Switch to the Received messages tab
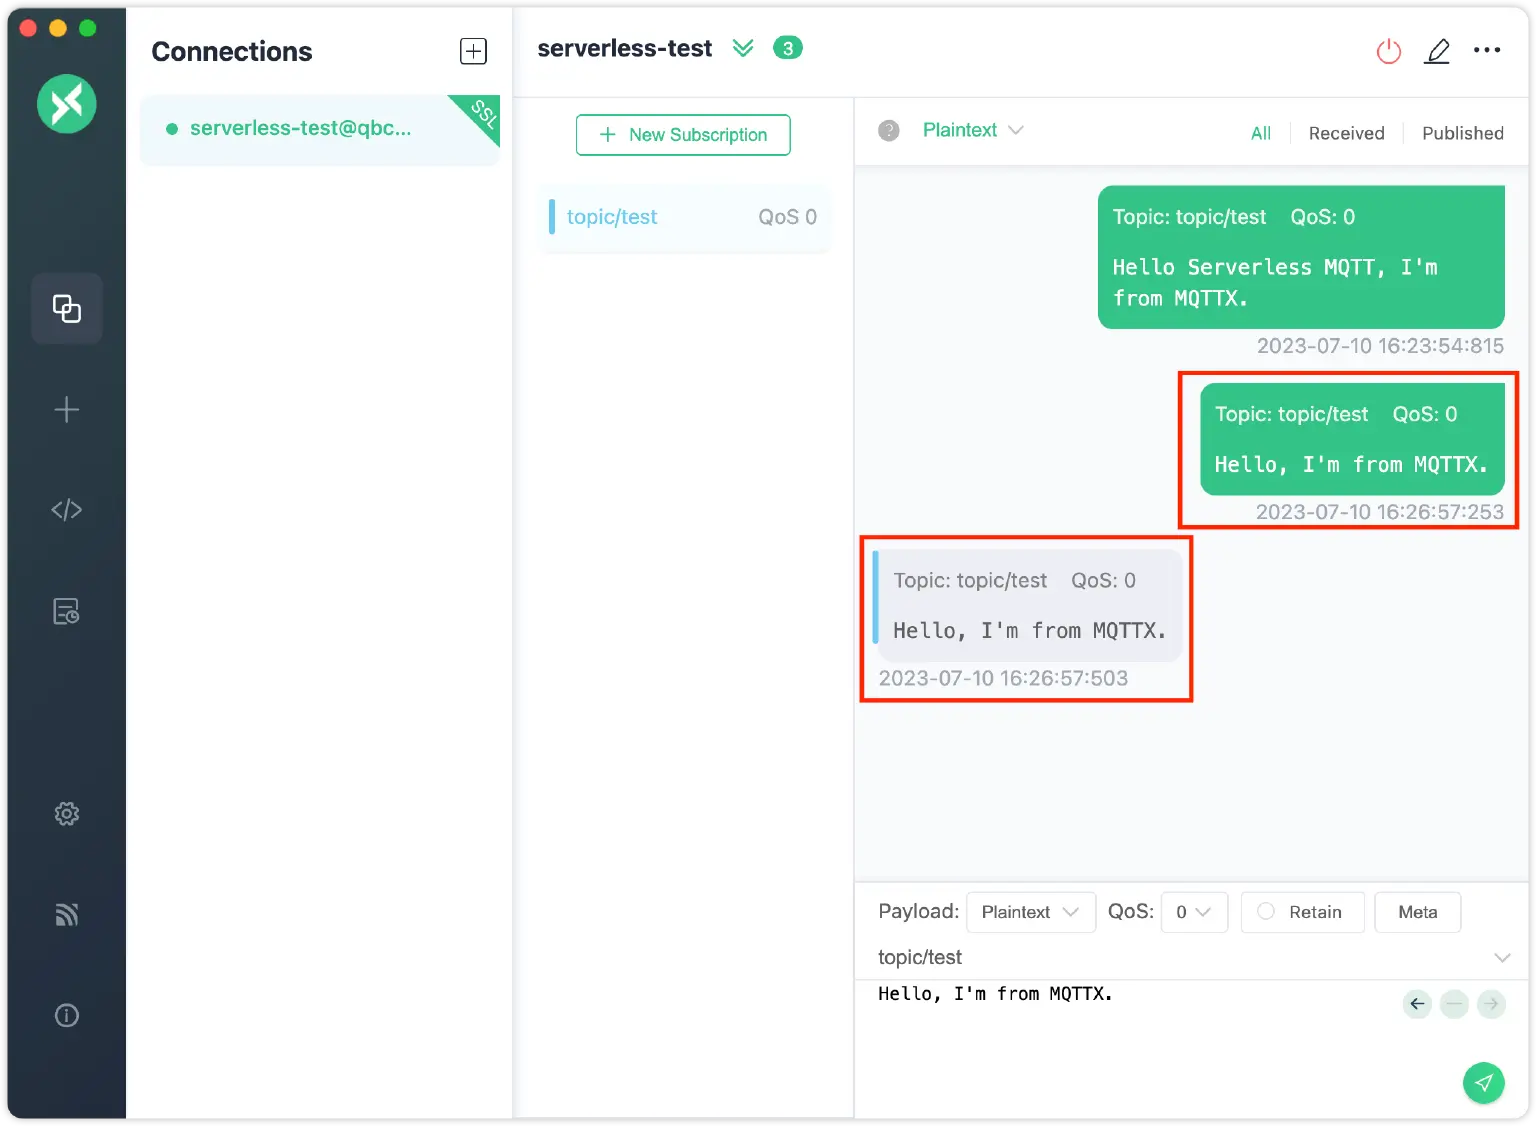 1346,132
